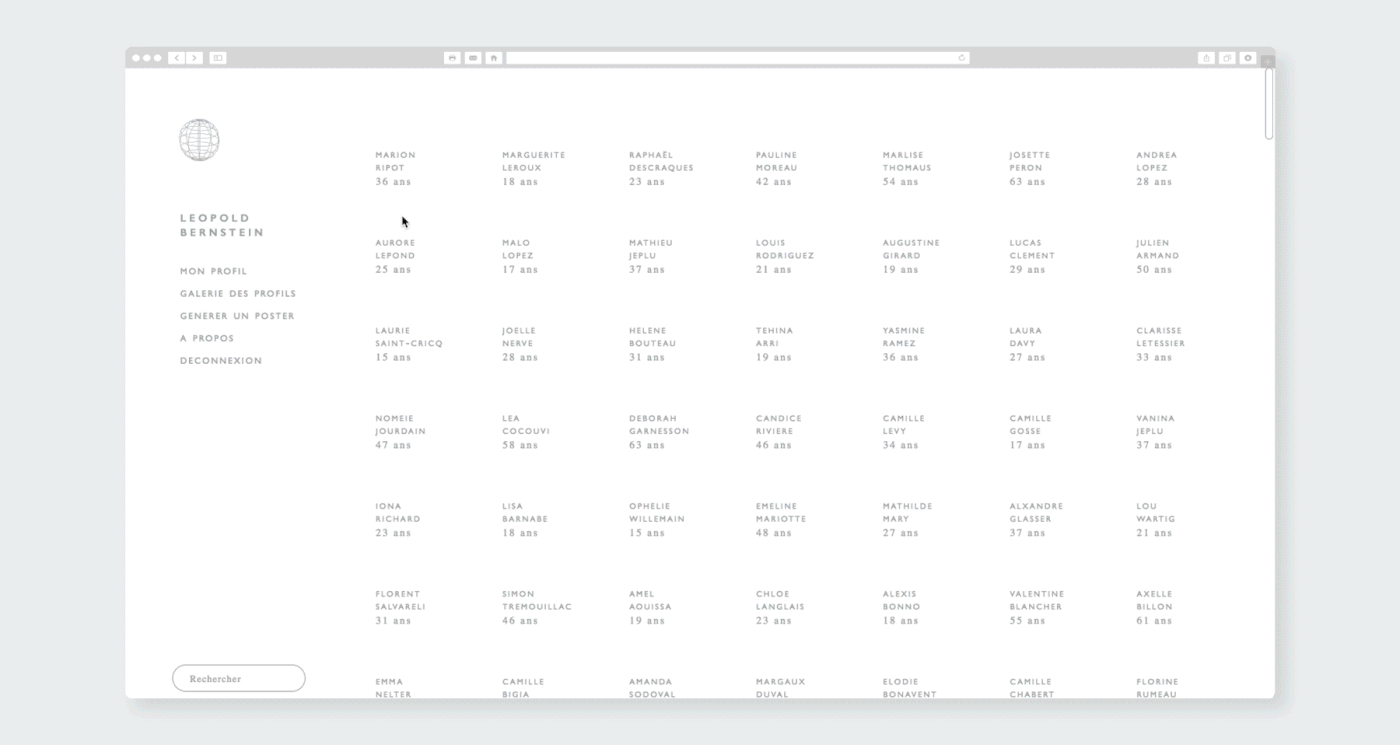The height and width of the screenshot is (745, 1400).
Task: Click the print icon in toolbar
Action: (452, 58)
